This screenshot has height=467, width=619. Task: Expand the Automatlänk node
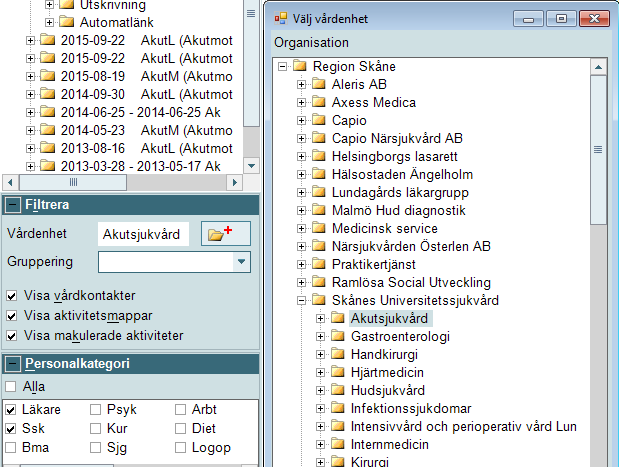point(49,23)
